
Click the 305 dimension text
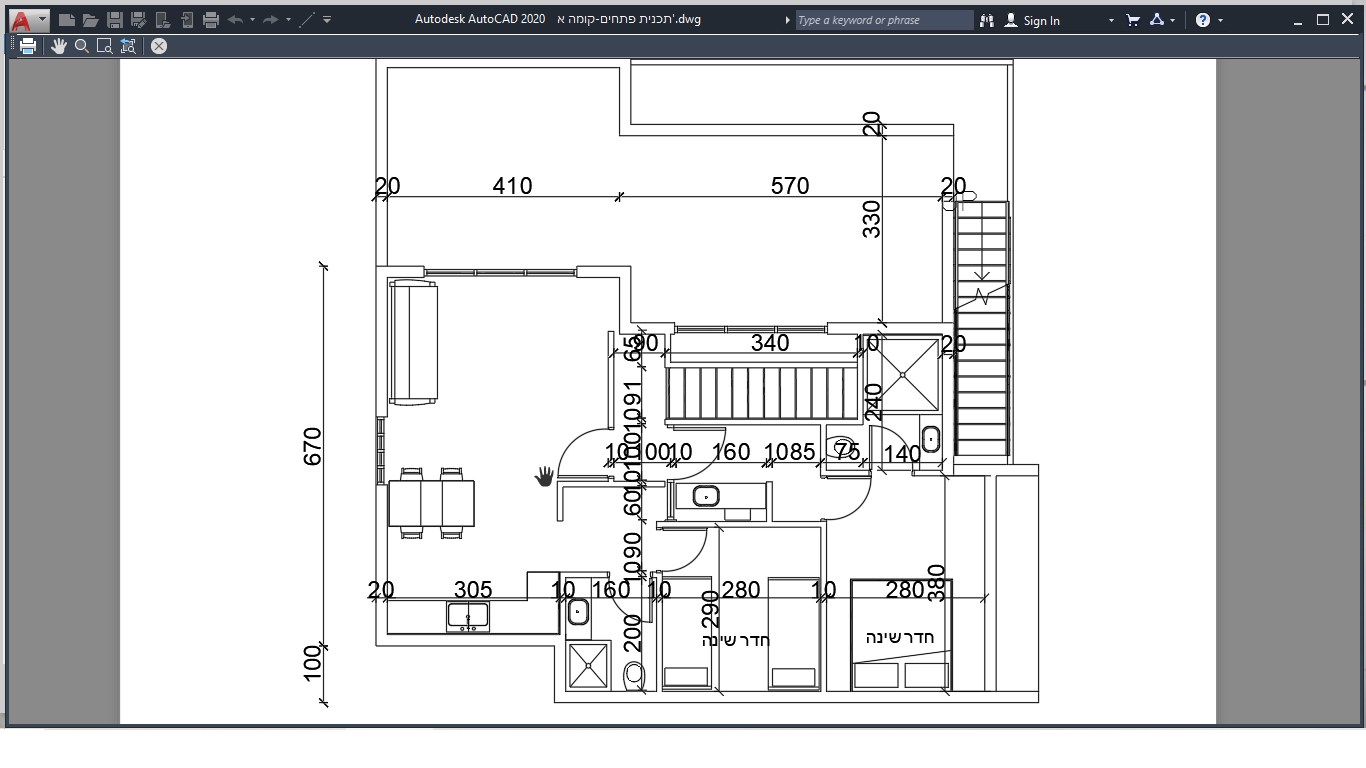473,590
